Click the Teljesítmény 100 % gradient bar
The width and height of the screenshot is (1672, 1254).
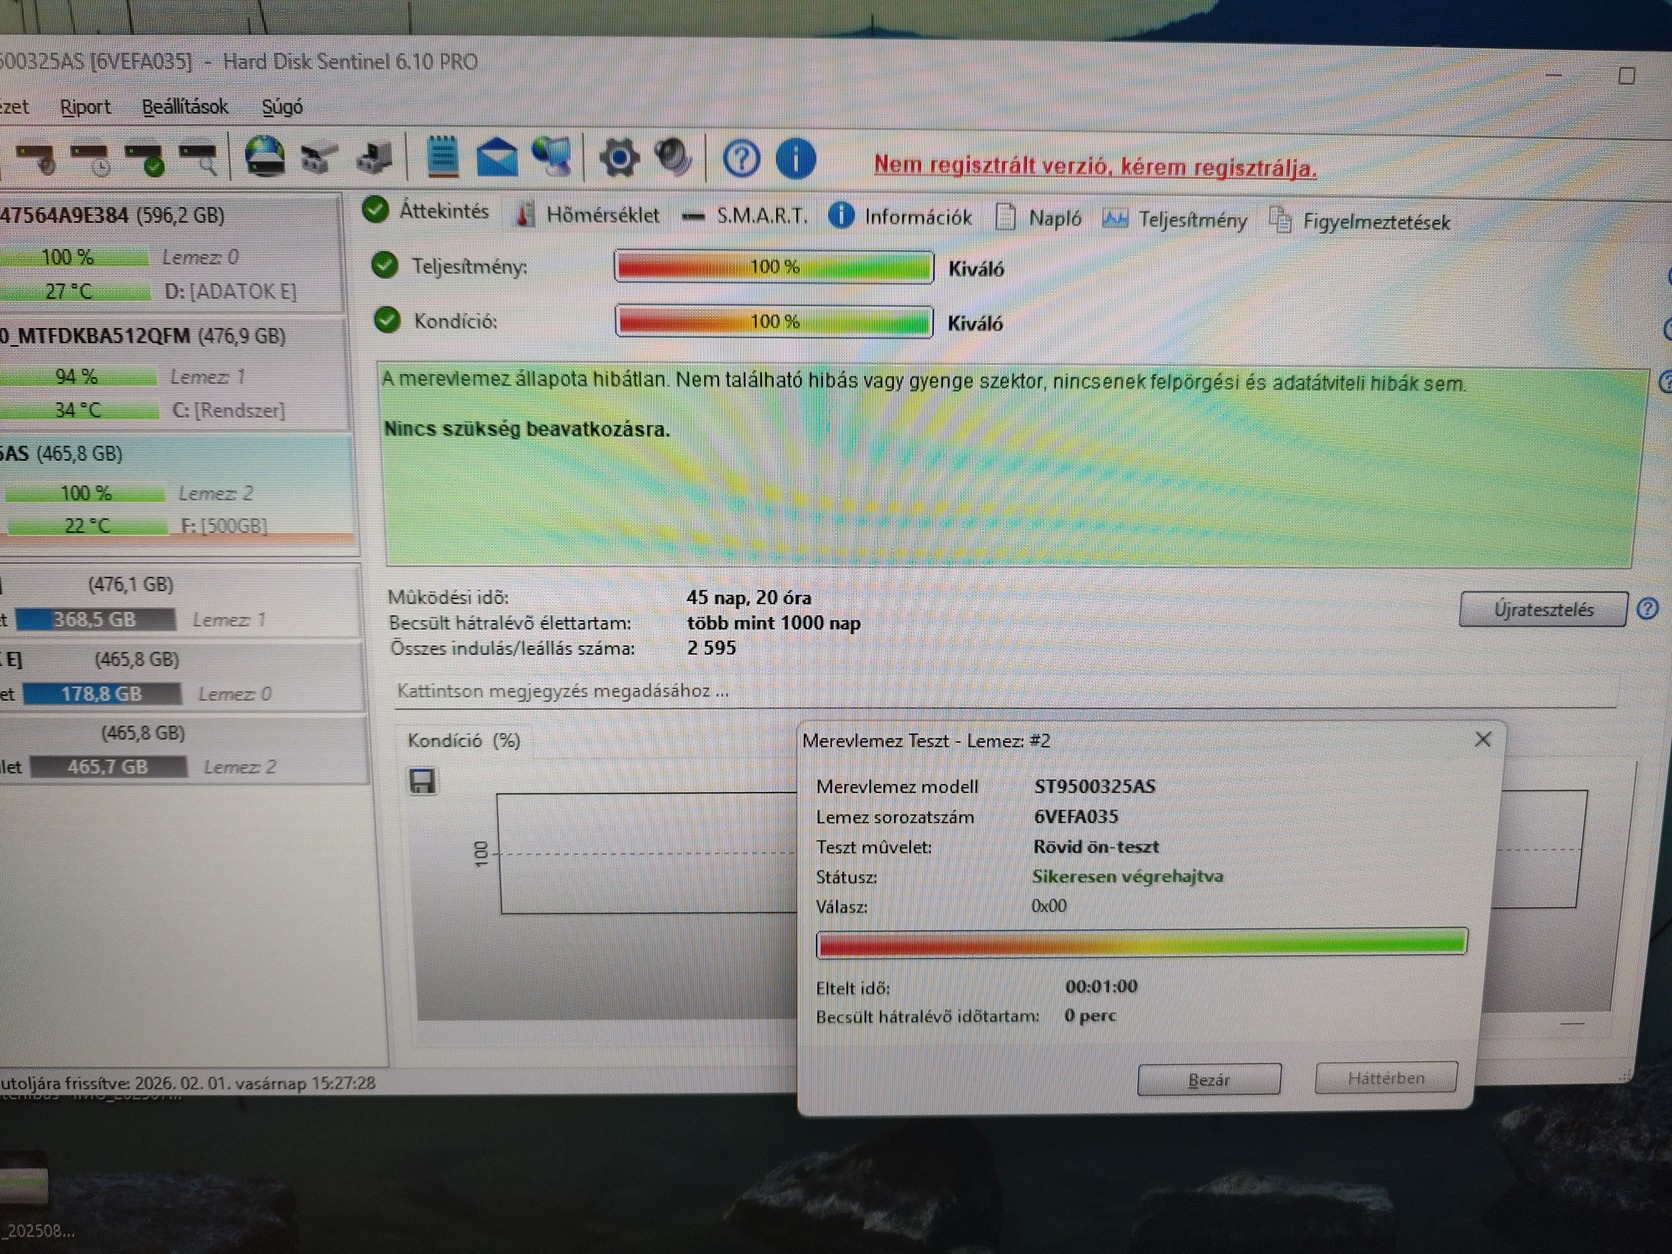[774, 267]
